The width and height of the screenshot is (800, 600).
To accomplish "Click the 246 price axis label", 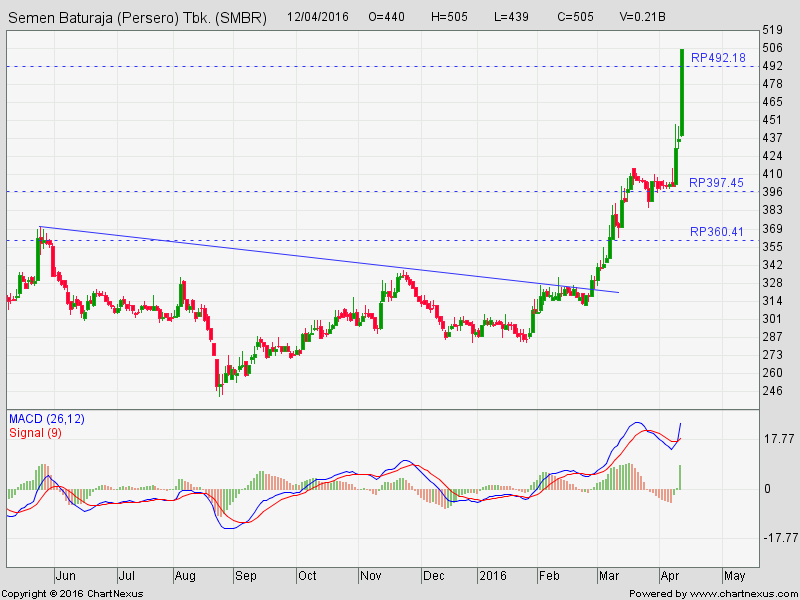I will (x=772, y=391).
